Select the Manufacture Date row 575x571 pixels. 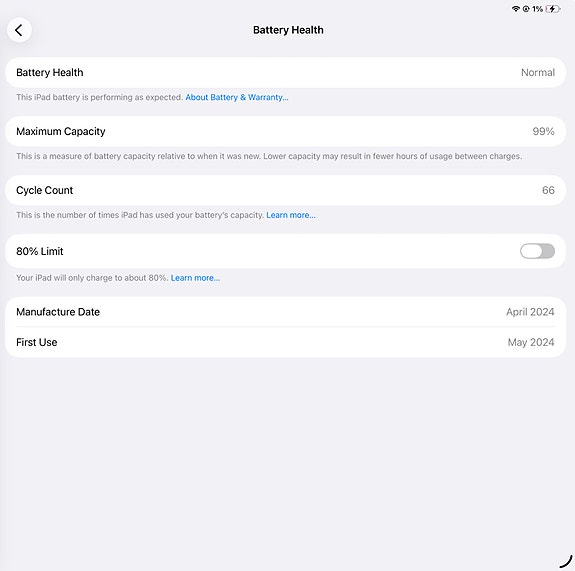(285, 312)
